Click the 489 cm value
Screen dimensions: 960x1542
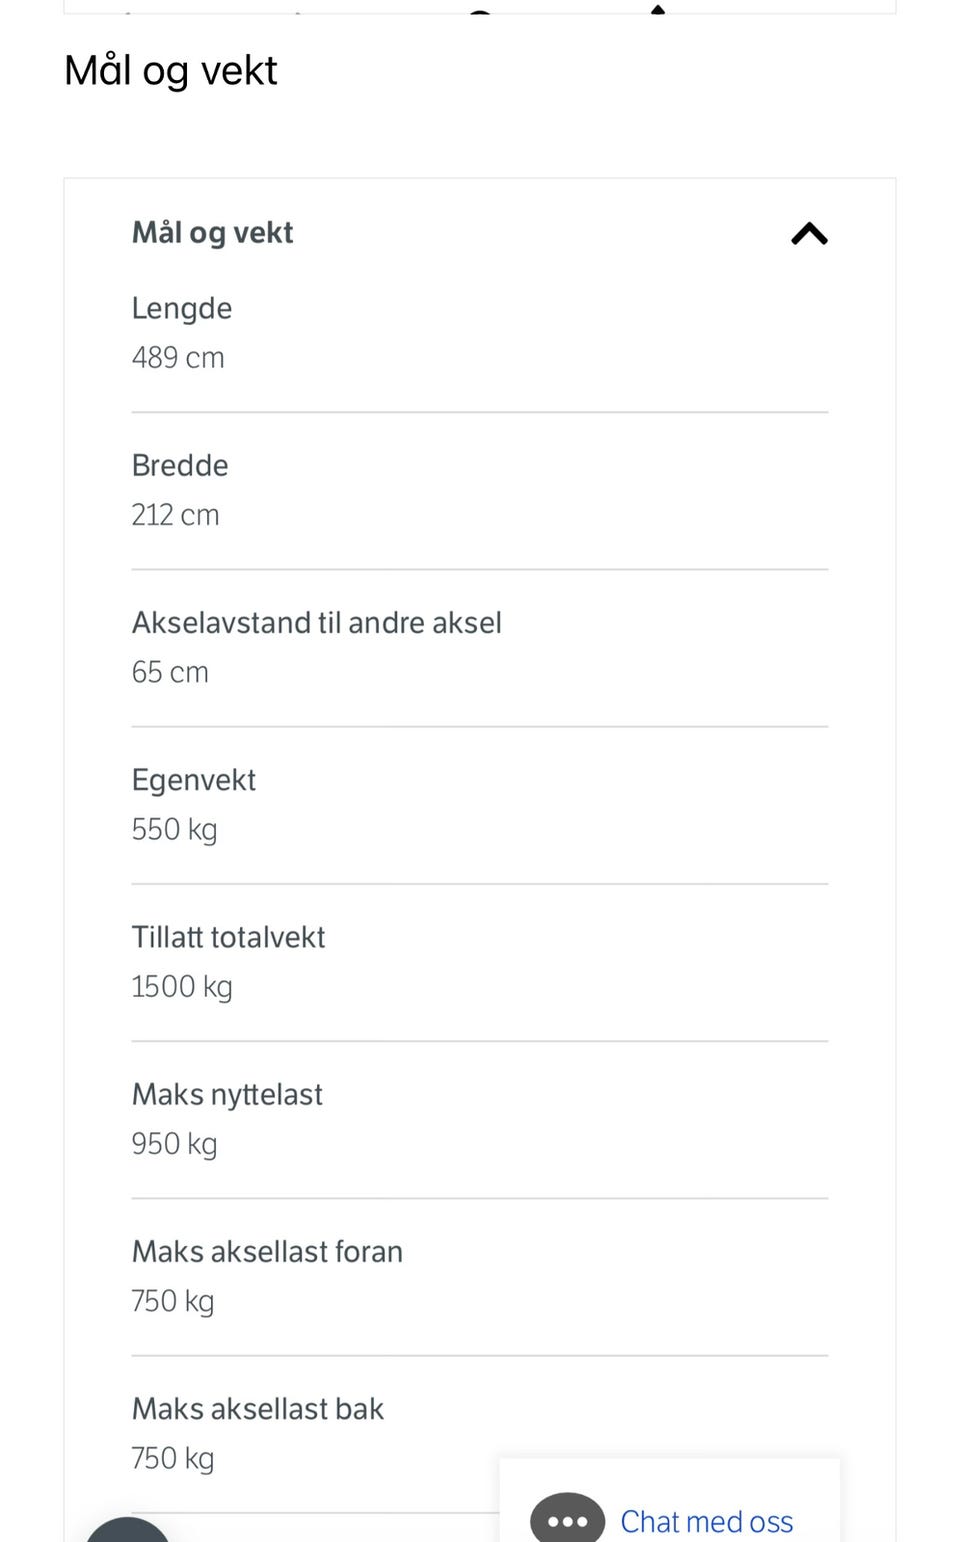coord(178,357)
